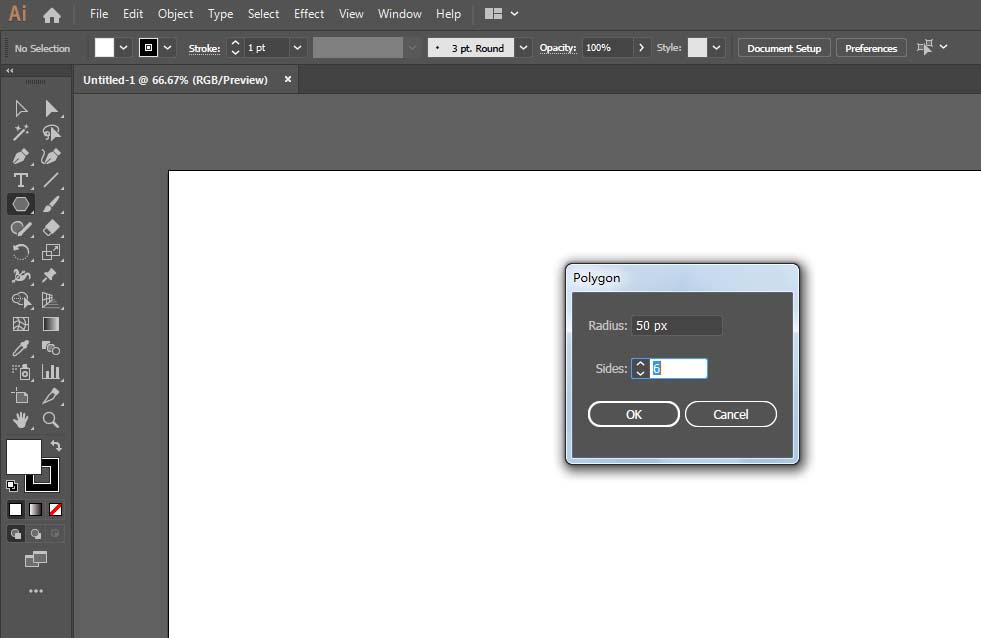Select the Slice tool
The height and width of the screenshot is (638, 981).
click(x=51, y=396)
